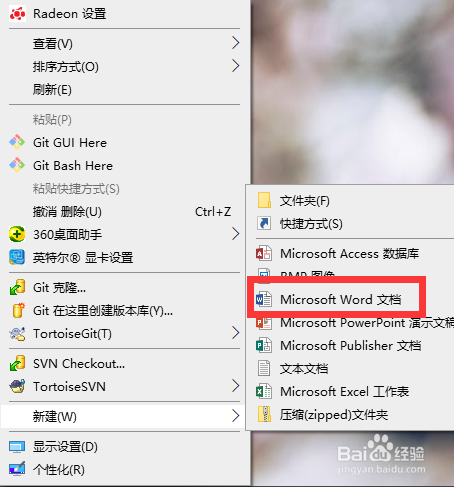
Task: Open TortoiseGit(T) label
Action: pos(72,334)
